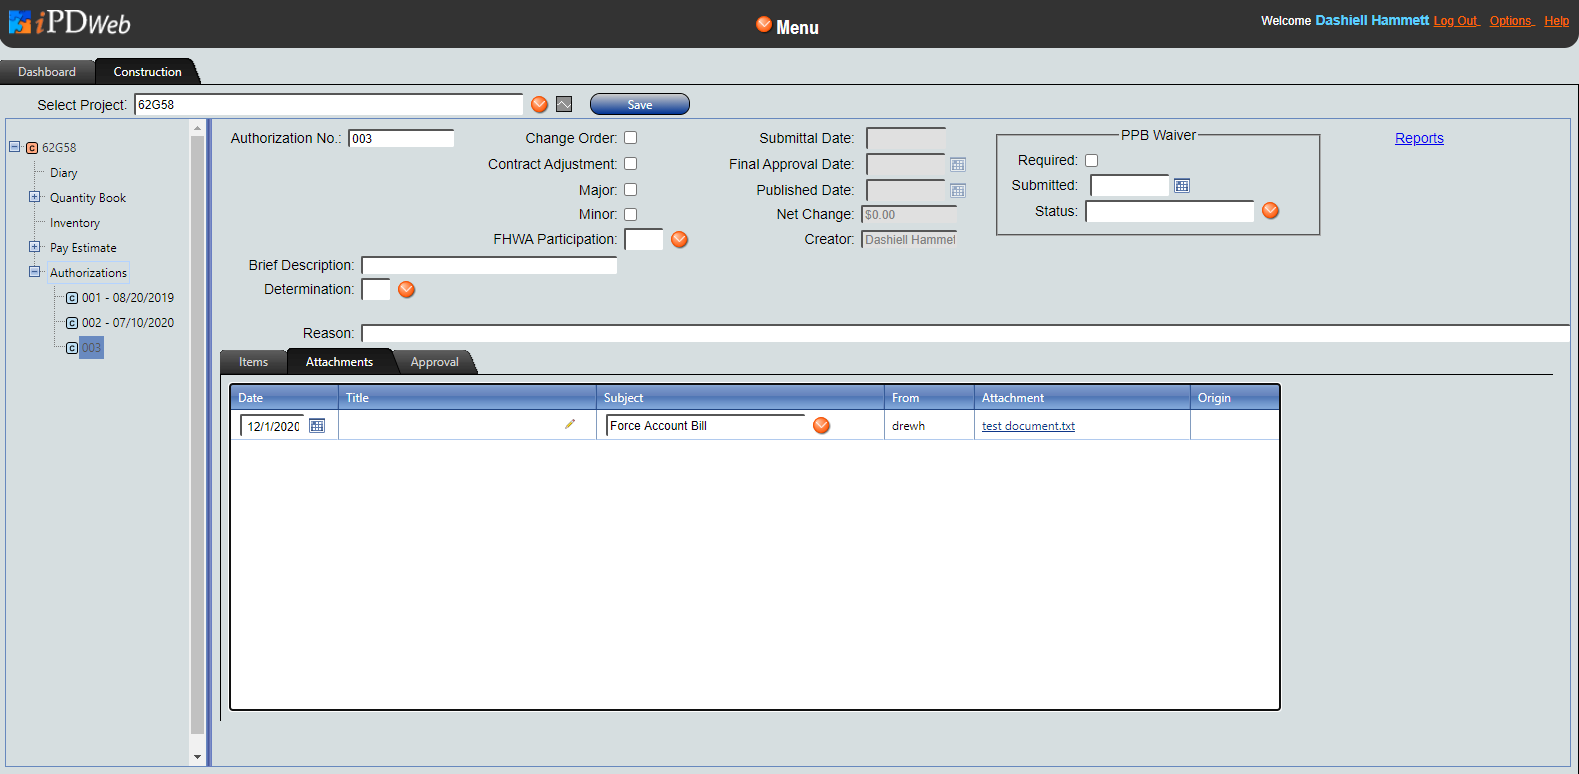Viewport: 1579px width, 774px height.
Task: Click the sidebar vertical scrollbar down arrow
Action: (197, 757)
